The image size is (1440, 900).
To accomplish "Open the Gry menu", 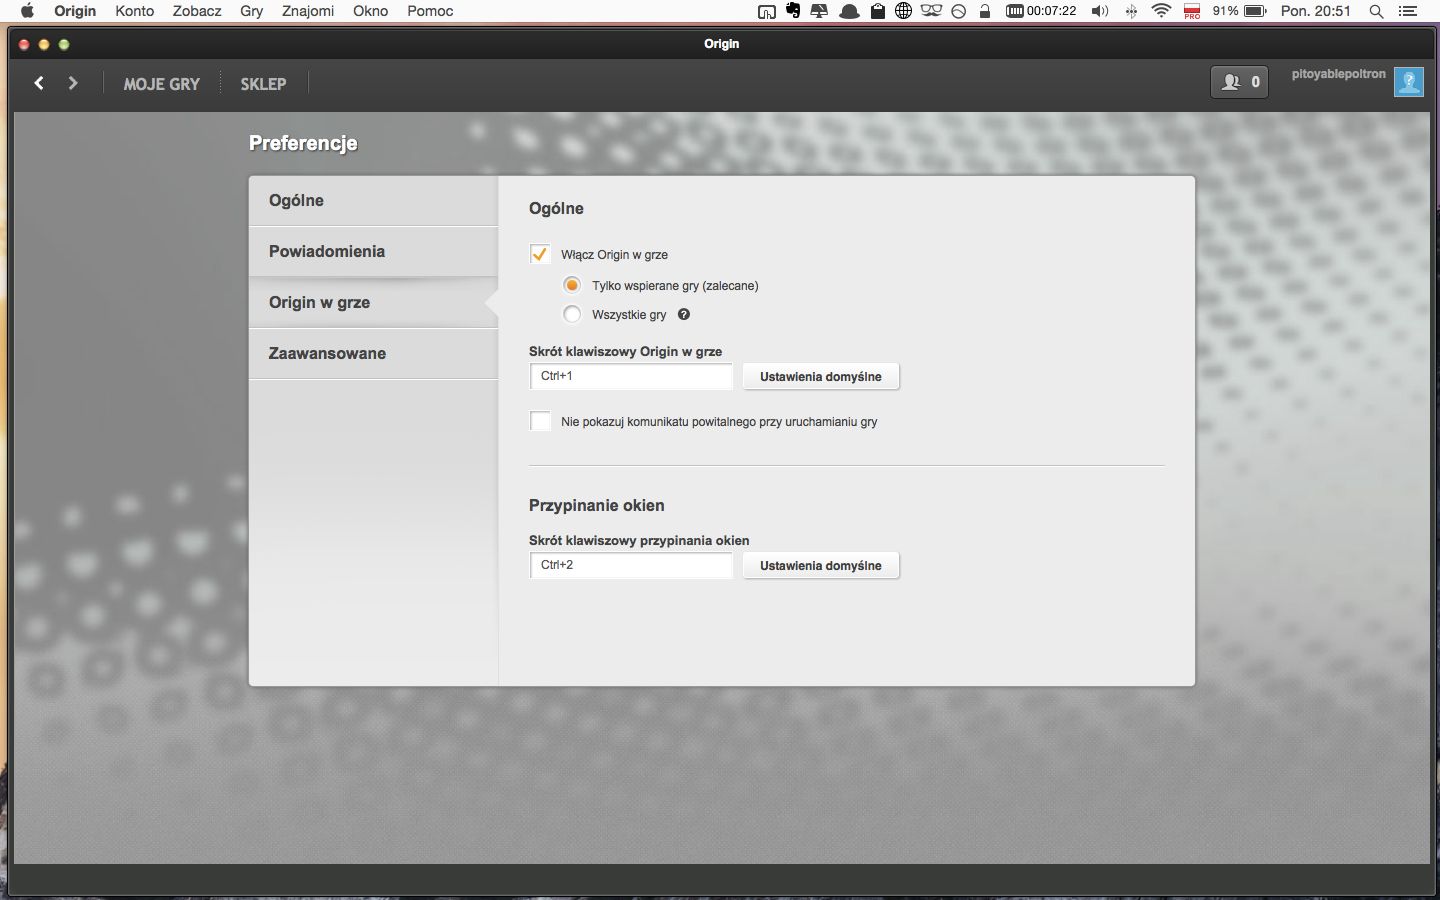I will click(x=251, y=11).
